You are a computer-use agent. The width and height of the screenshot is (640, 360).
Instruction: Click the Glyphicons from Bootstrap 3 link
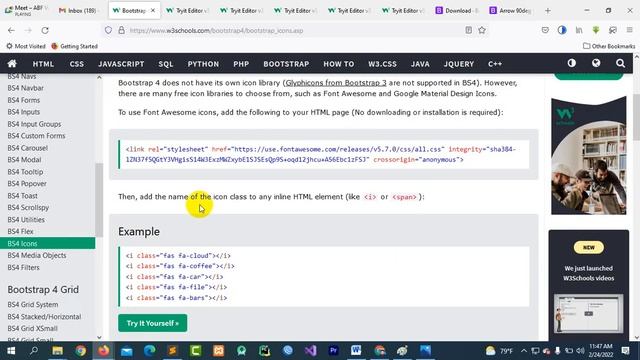(336, 83)
